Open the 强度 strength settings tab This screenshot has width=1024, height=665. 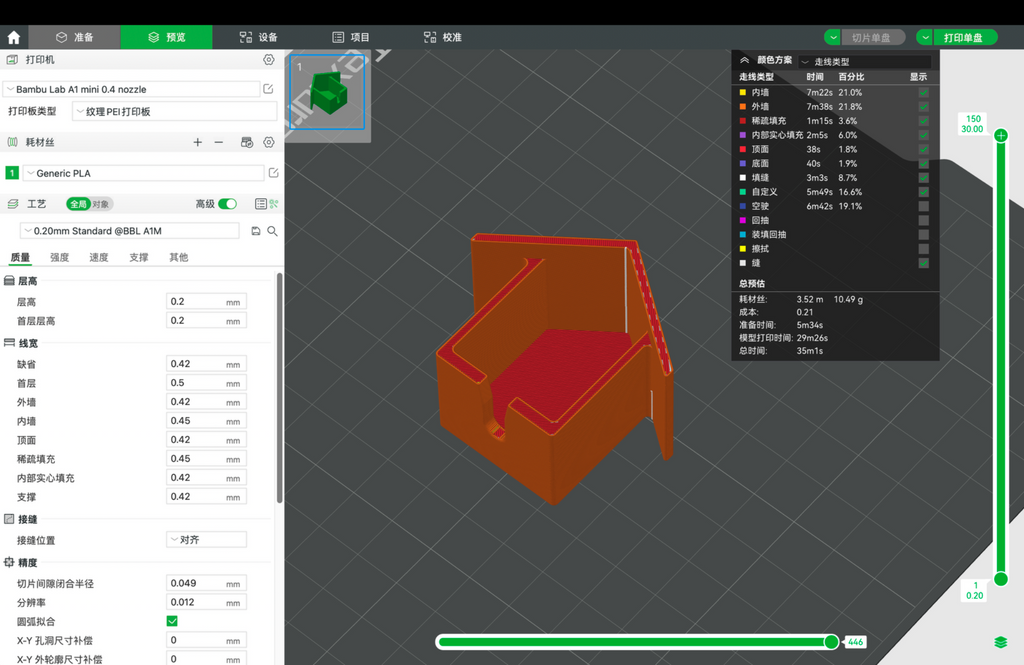(59, 257)
